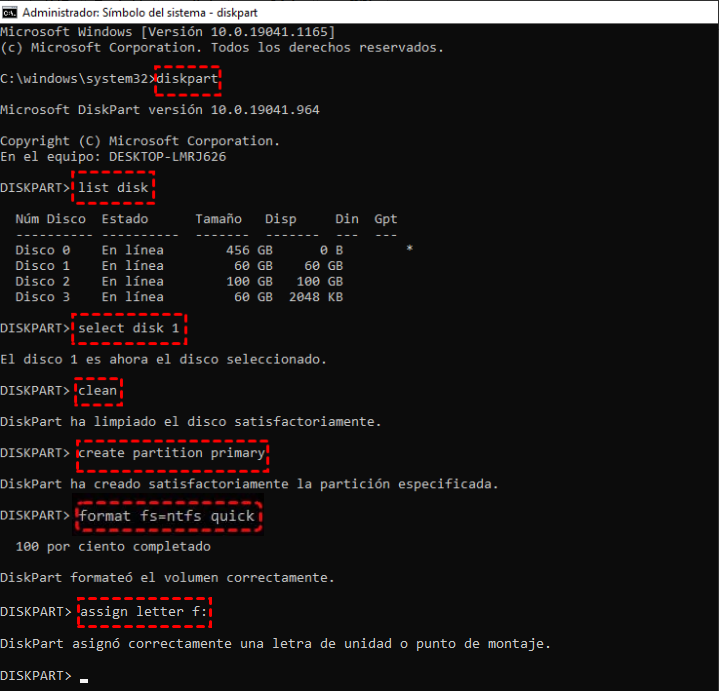Click 'DiskPart asignó correctamente una letra de unidad' line
719x691 pixels.
(x=275, y=644)
